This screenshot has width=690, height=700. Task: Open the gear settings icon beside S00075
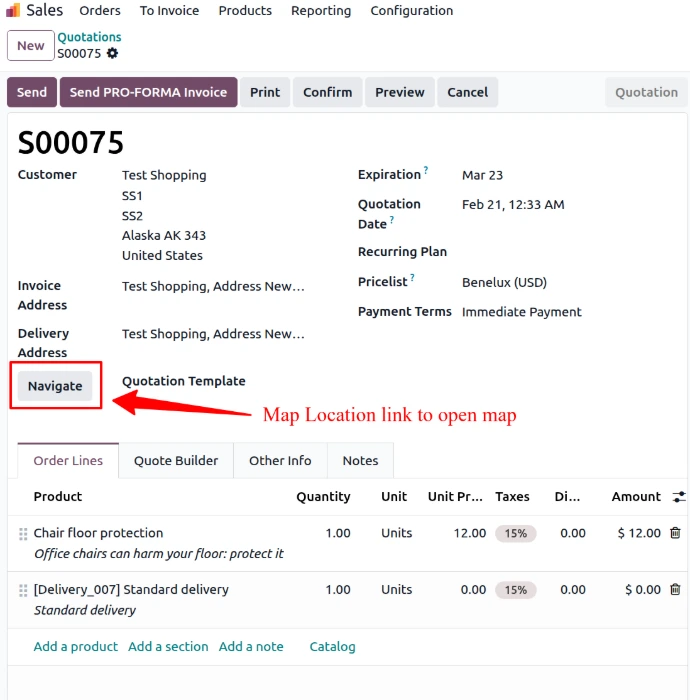tap(112, 53)
